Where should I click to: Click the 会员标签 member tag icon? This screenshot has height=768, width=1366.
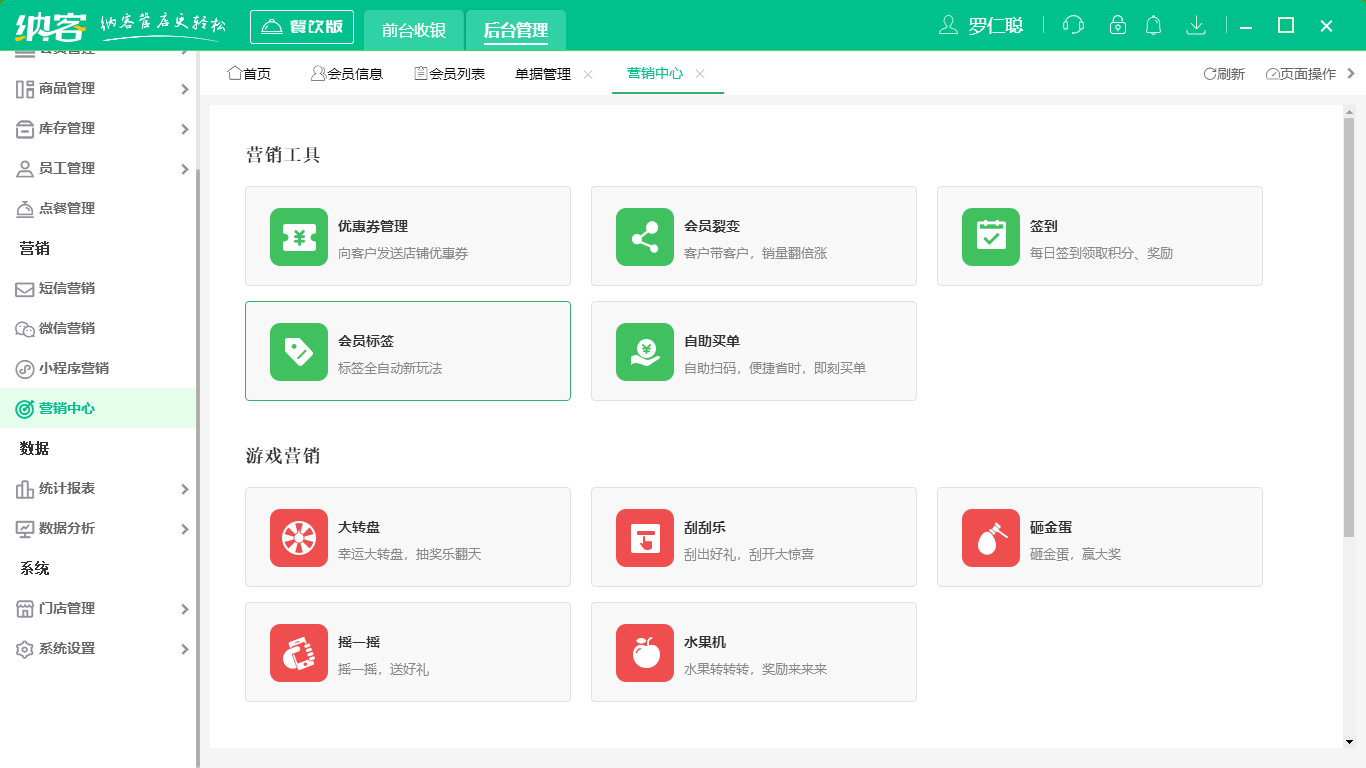coord(298,351)
